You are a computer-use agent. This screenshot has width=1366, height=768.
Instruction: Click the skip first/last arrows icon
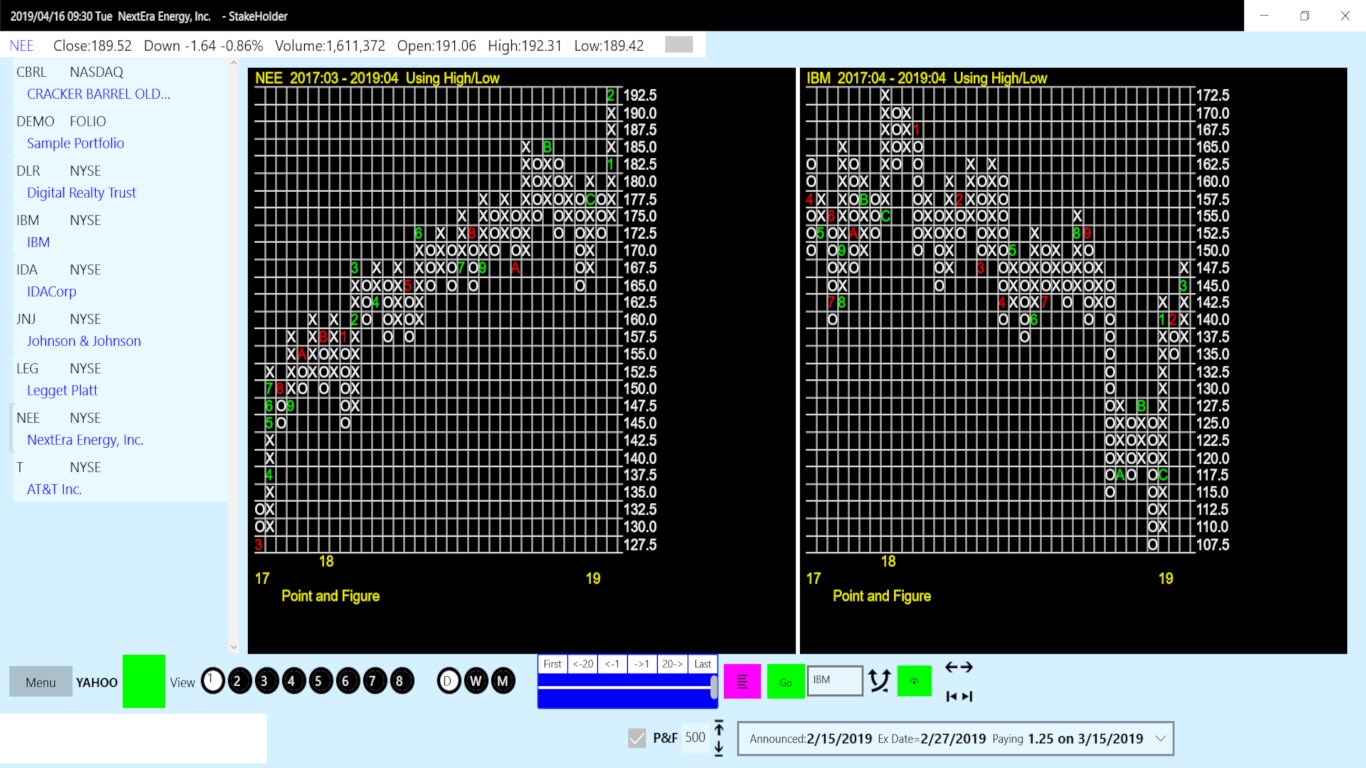point(959,696)
